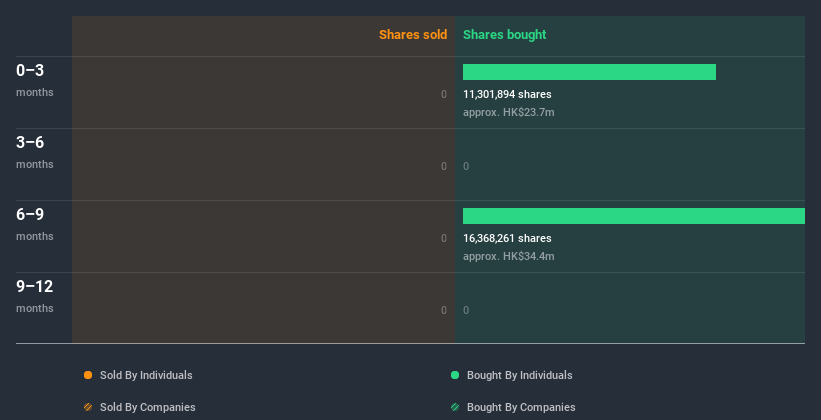The width and height of the screenshot is (821, 420).
Task: Click the Bought By Companies legend label
Action: tap(521, 407)
